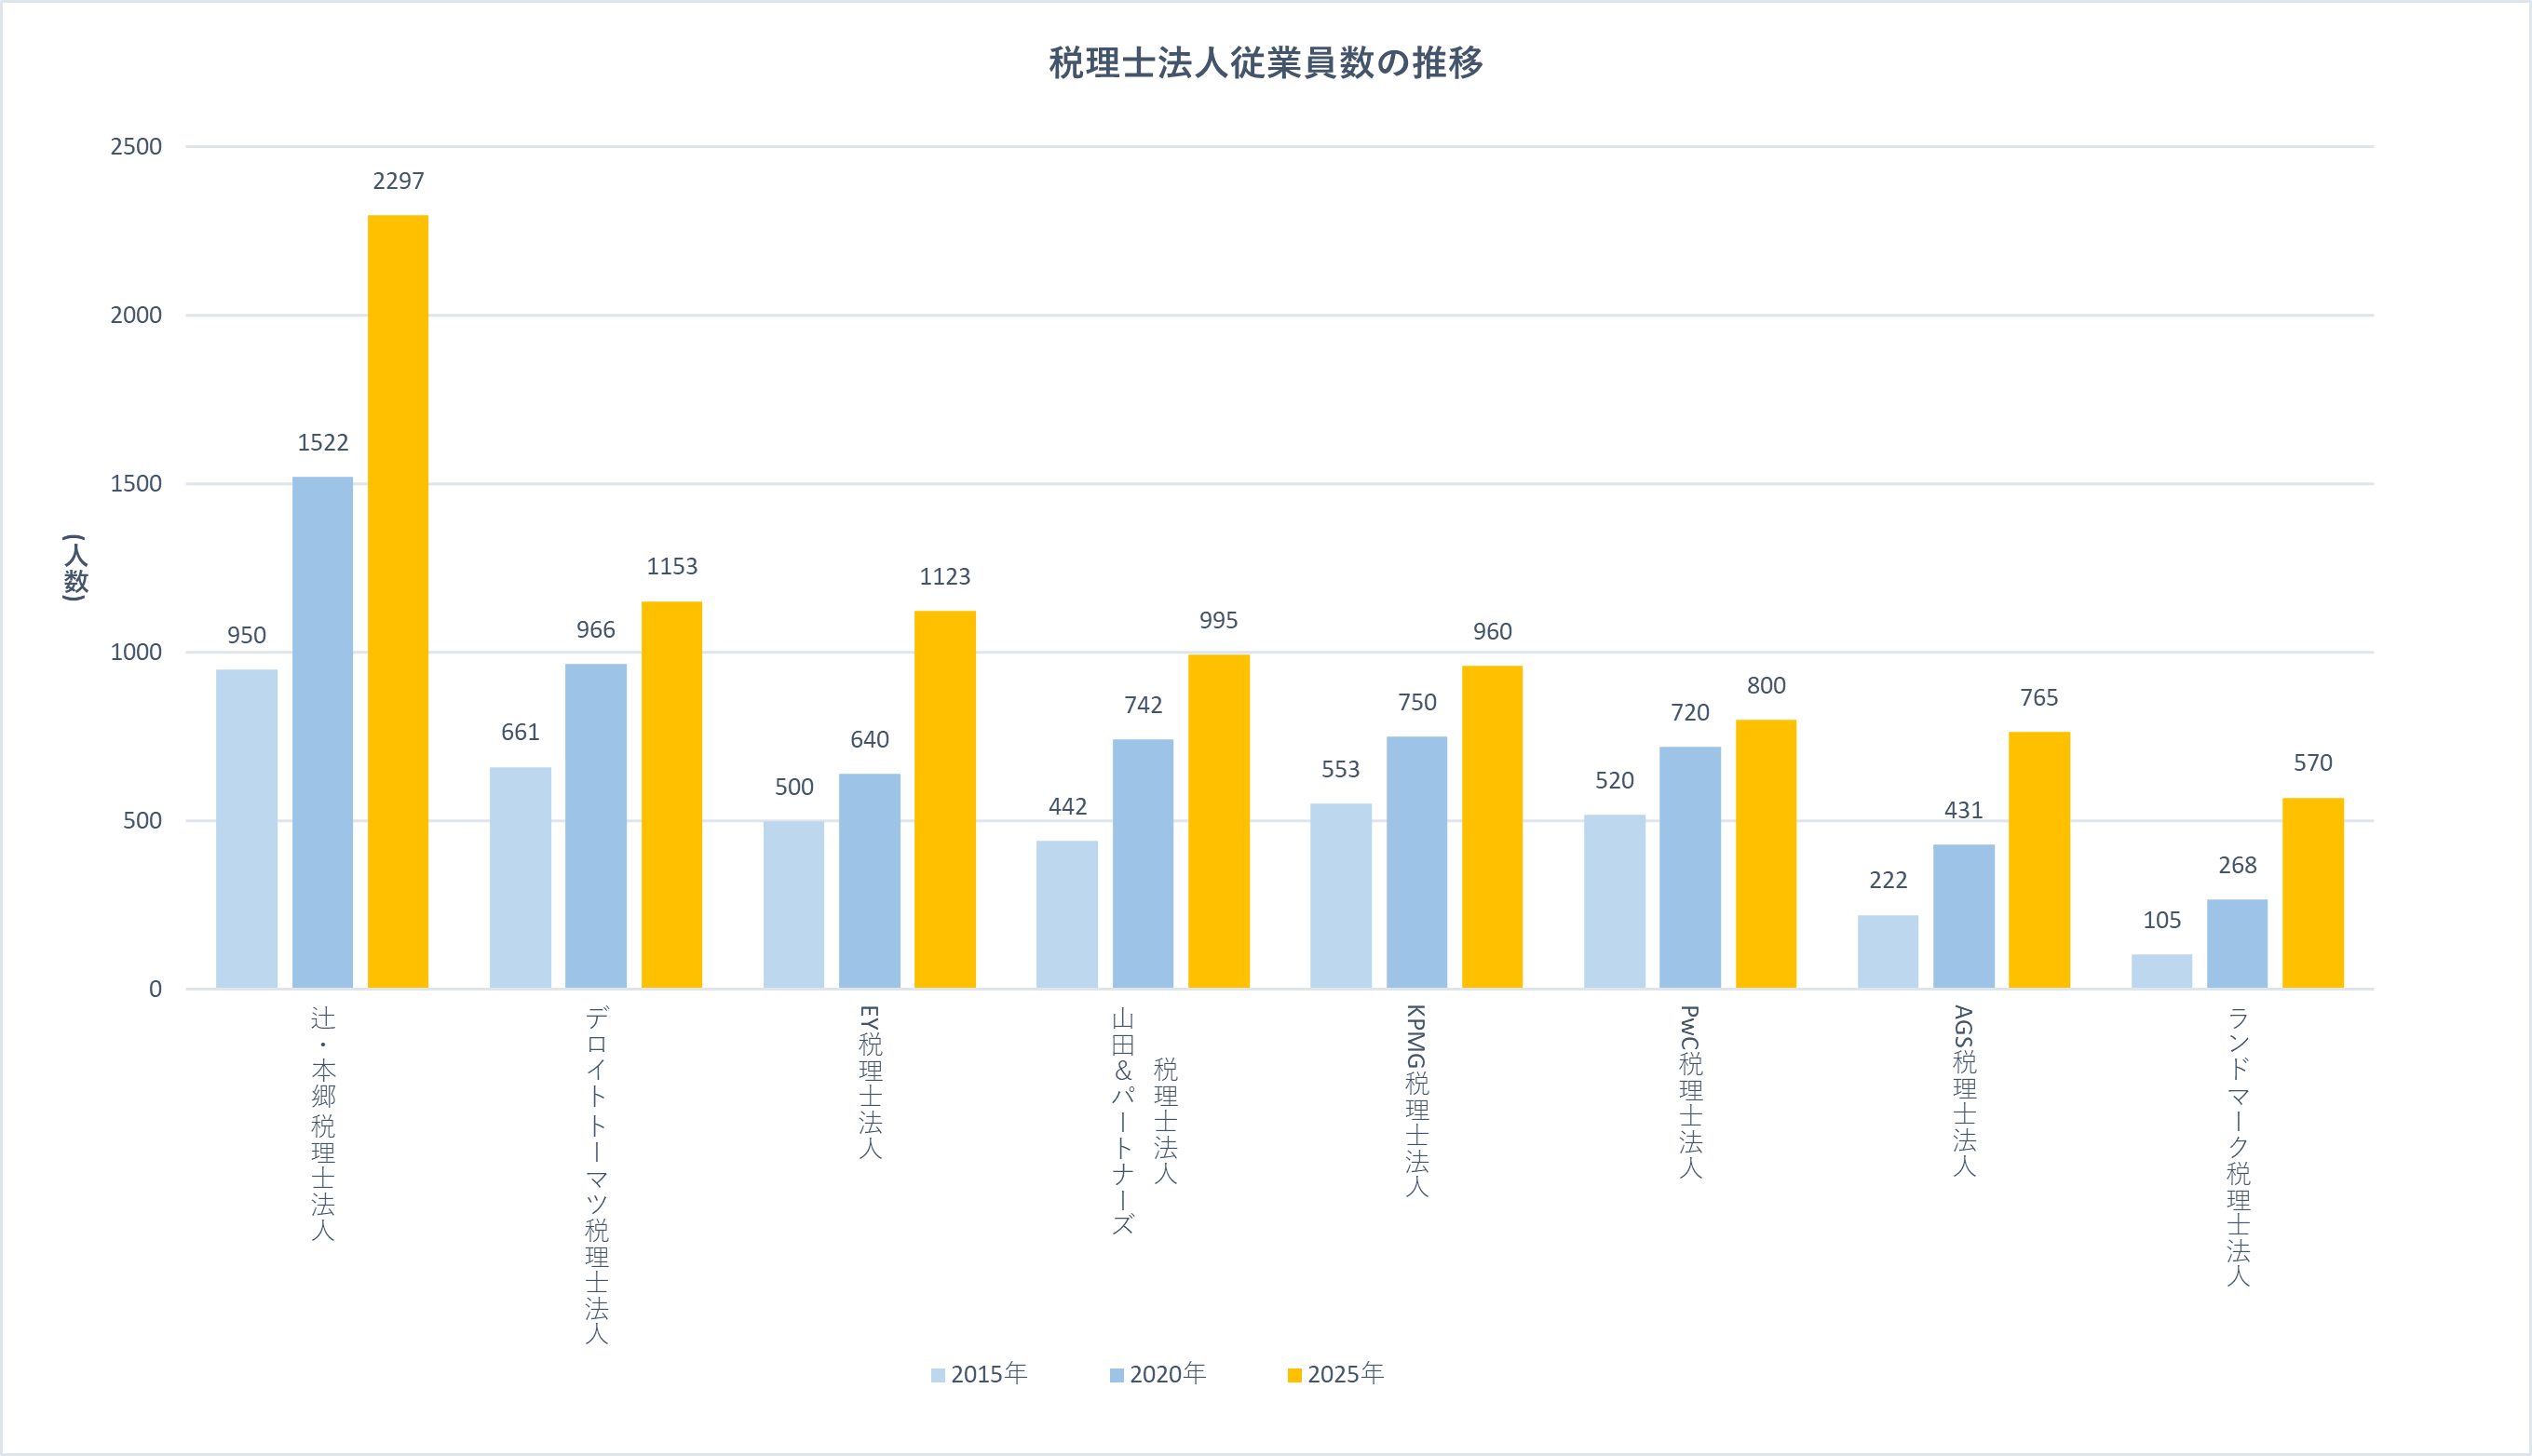Select the 1522 blue bar
The image size is (2532, 1456).
(x=322, y=732)
